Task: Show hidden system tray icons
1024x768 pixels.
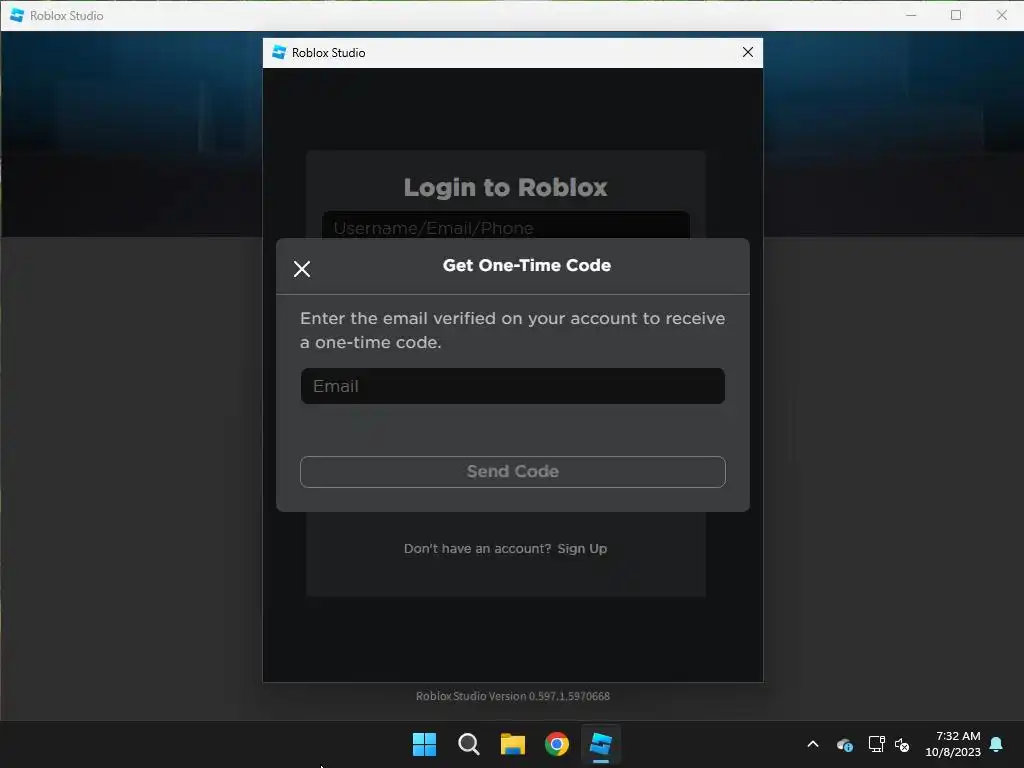Action: [813, 744]
